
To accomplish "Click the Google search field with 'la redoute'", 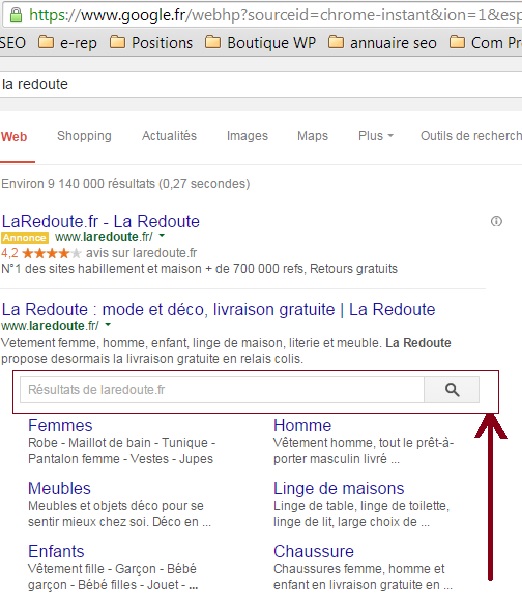I will click(x=261, y=84).
